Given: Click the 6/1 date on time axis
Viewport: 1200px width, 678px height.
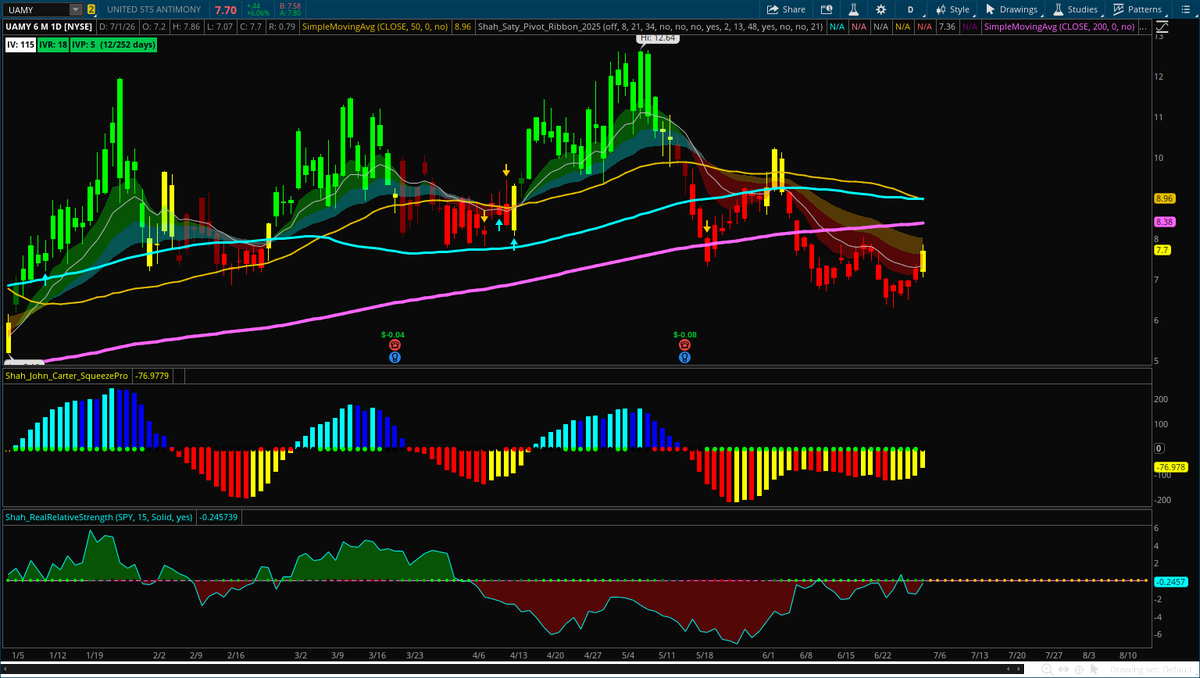Looking at the screenshot, I should click(769, 655).
